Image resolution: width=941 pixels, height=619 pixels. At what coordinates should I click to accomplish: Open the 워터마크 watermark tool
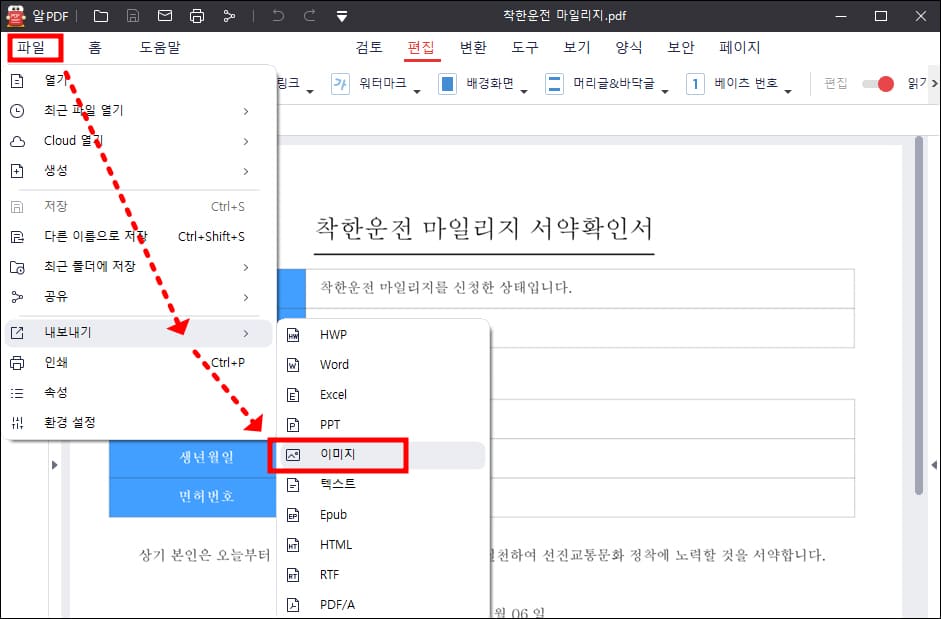(382, 84)
